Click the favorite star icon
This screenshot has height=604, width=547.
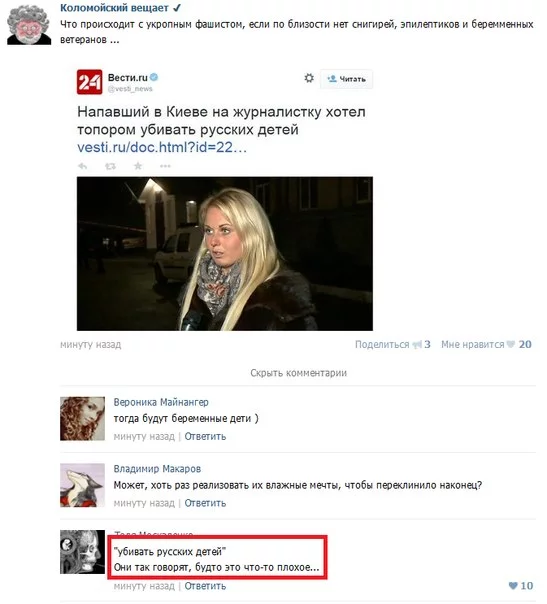[138, 166]
